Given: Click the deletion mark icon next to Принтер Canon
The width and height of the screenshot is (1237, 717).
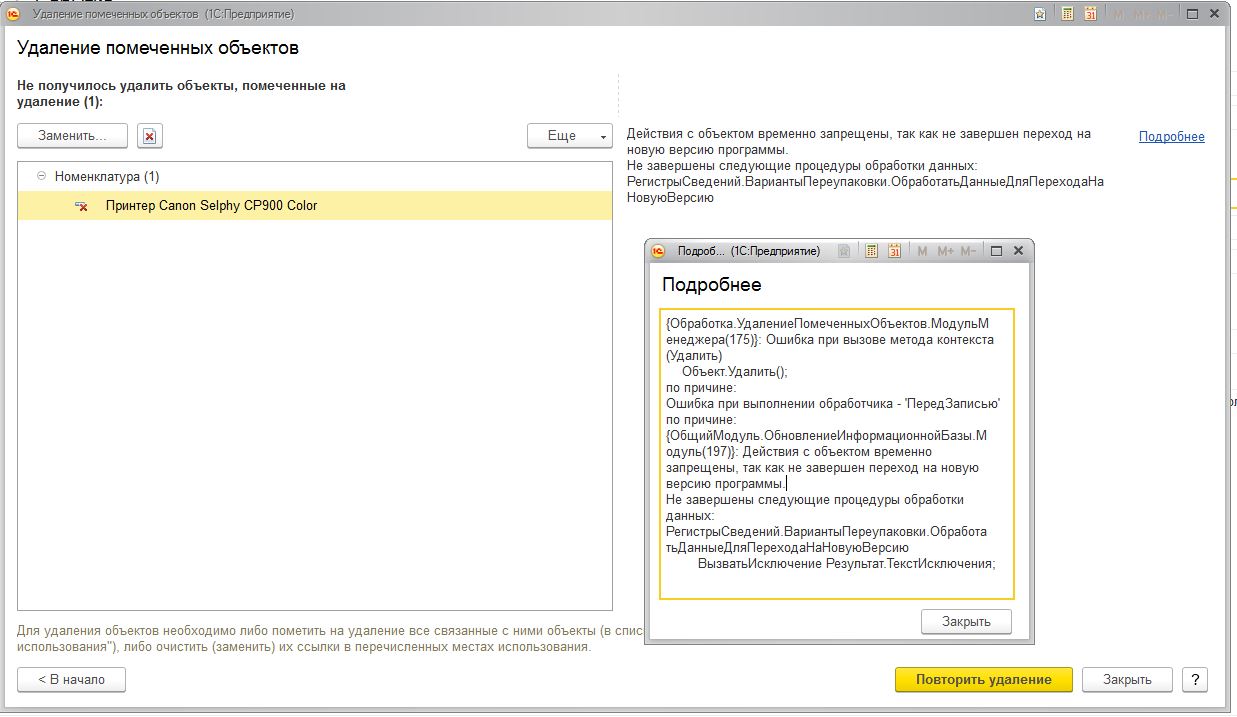Looking at the screenshot, I should pyautogui.click(x=81, y=206).
